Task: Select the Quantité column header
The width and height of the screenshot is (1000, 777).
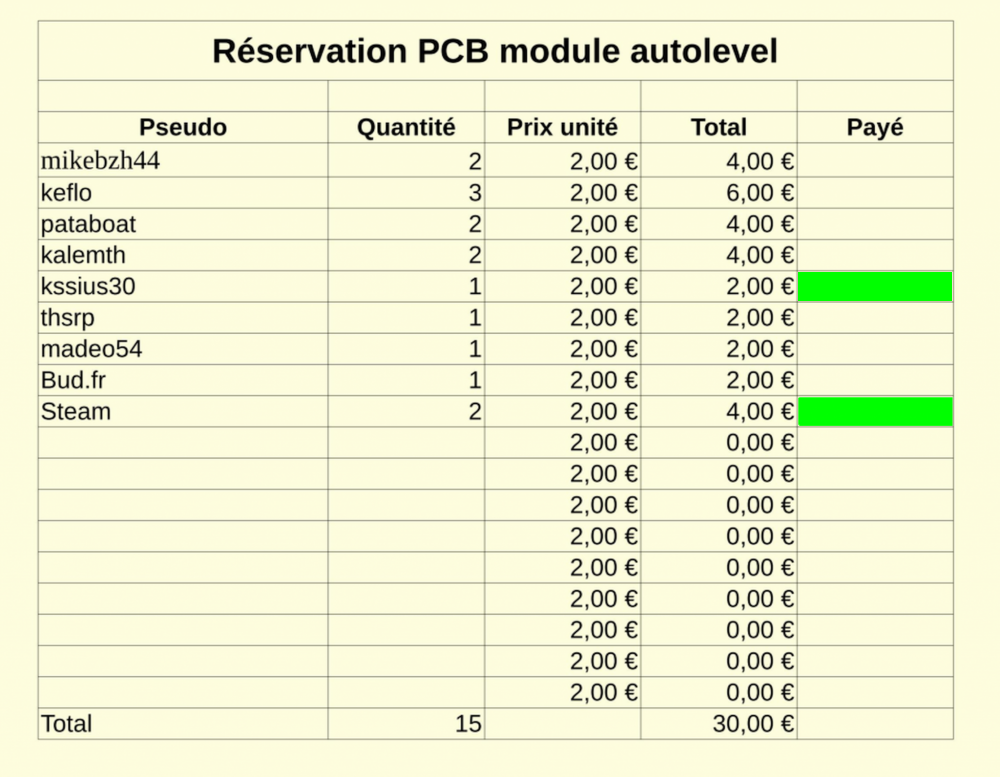Action: tap(406, 128)
